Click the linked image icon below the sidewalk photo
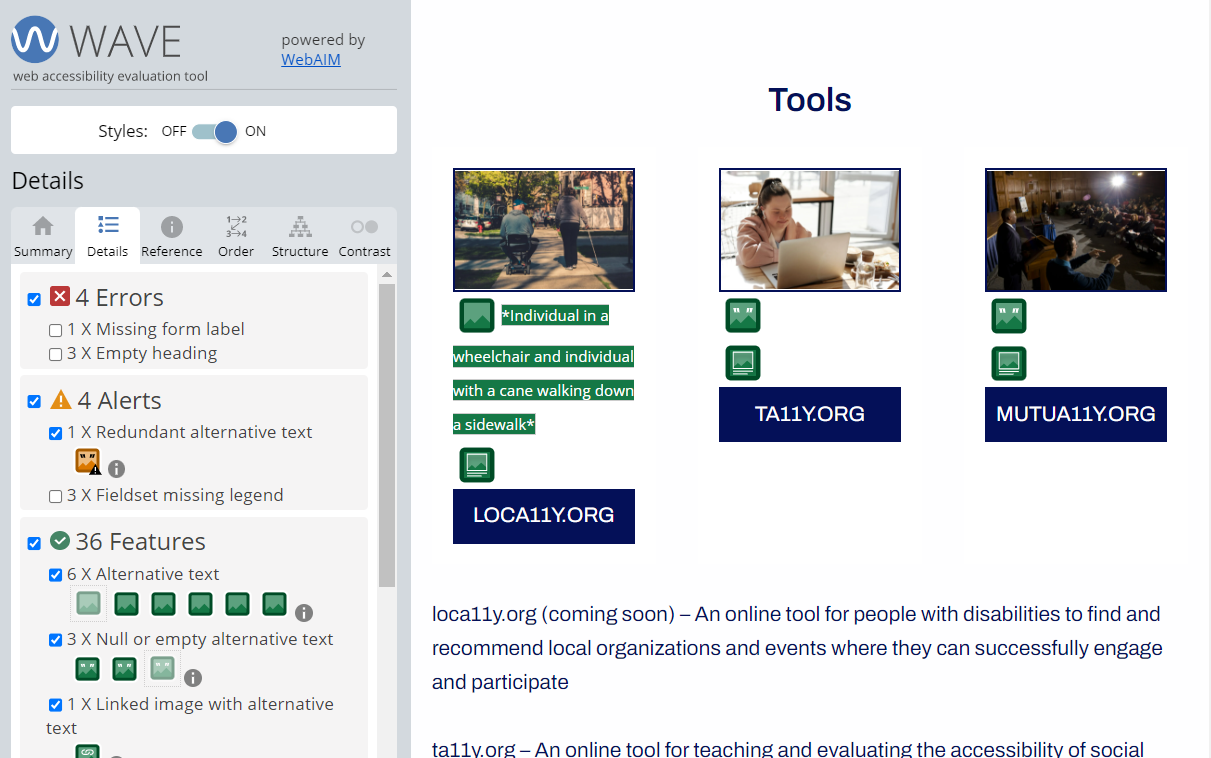The width and height of the screenshot is (1211, 758). (x=477, y=464)
